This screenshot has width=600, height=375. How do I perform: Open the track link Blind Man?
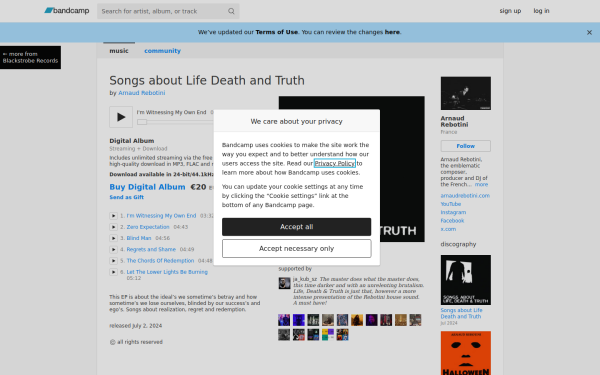point(139,238)
